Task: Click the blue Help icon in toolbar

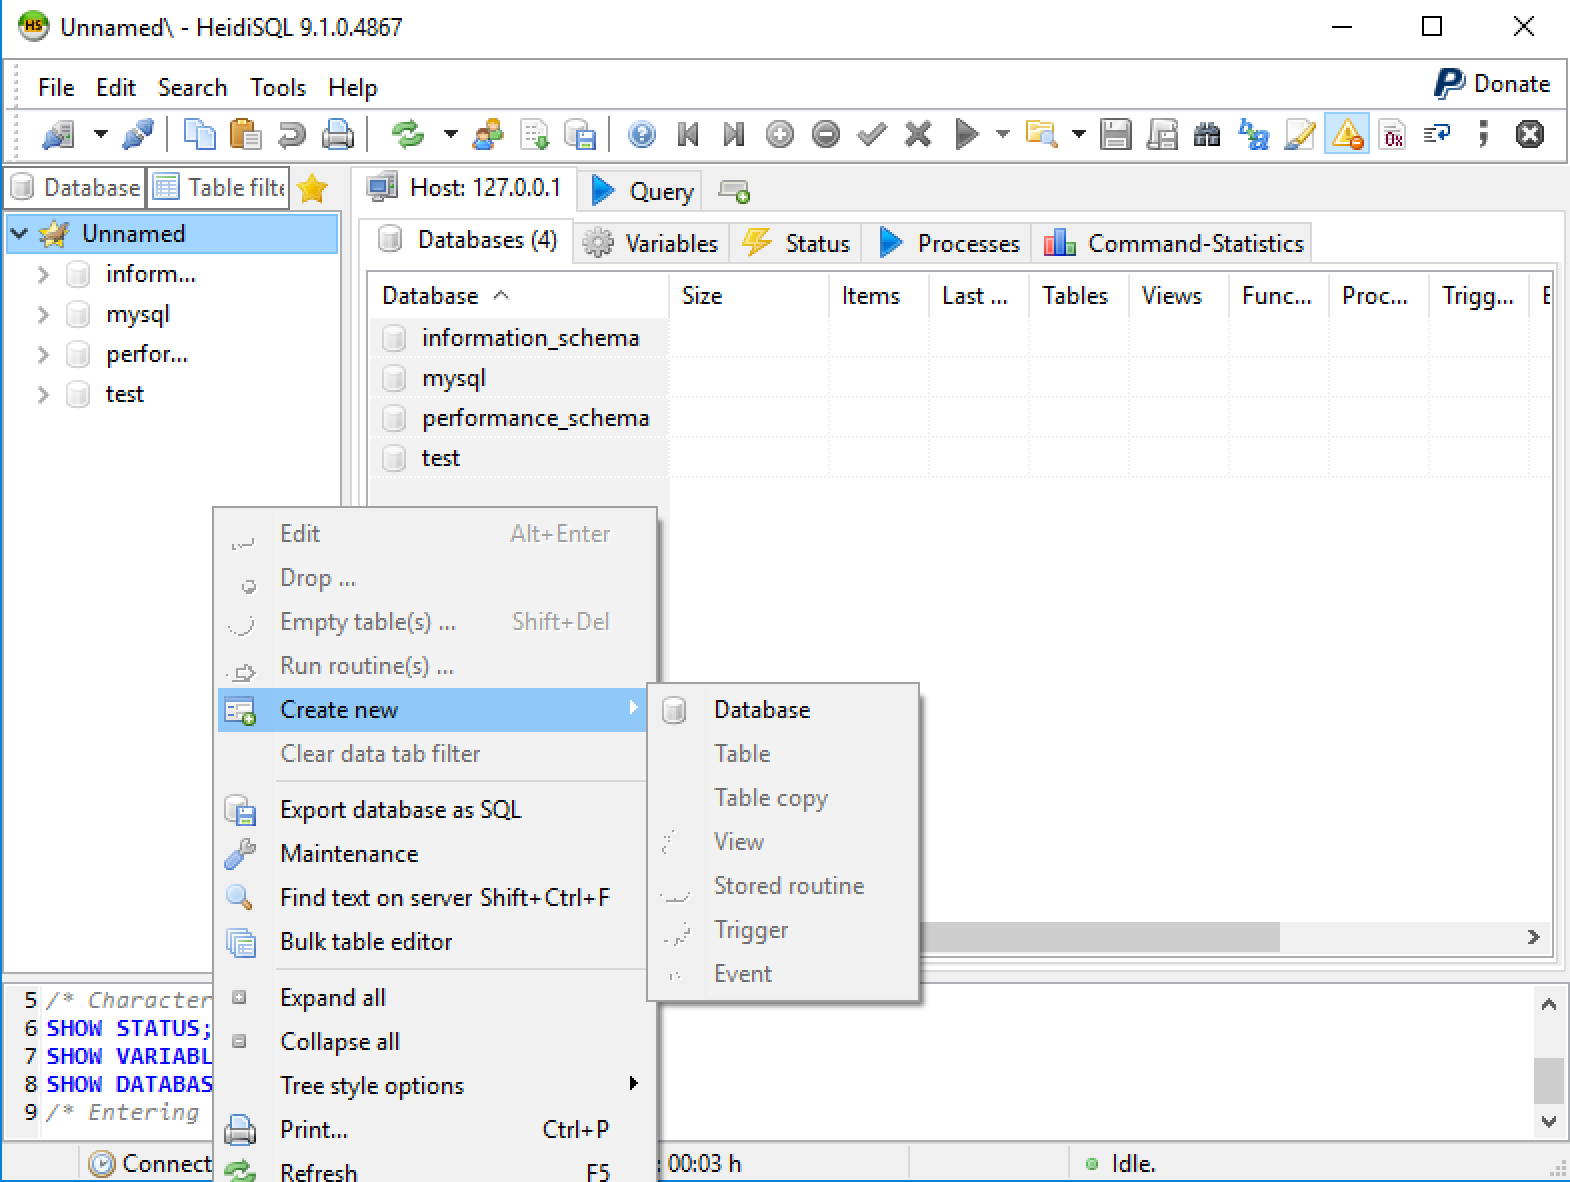Action: click(642, 134)
